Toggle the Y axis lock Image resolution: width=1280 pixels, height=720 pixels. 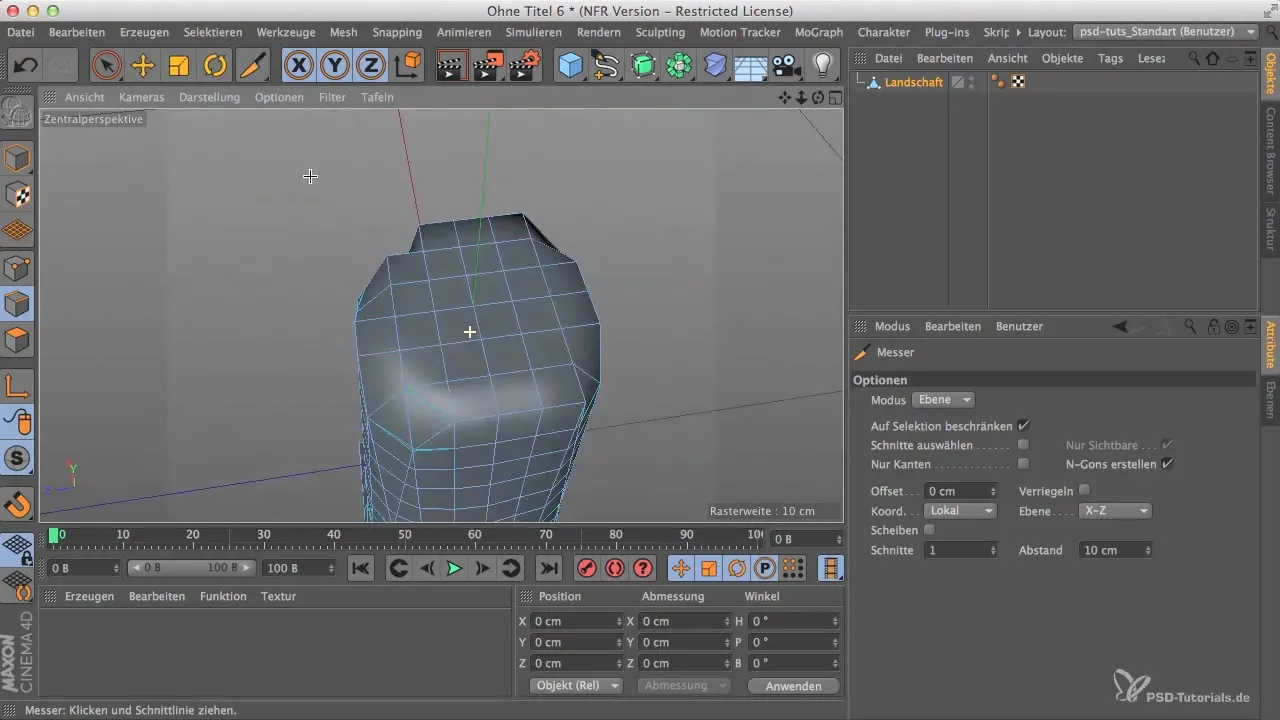tap(335, 66)
